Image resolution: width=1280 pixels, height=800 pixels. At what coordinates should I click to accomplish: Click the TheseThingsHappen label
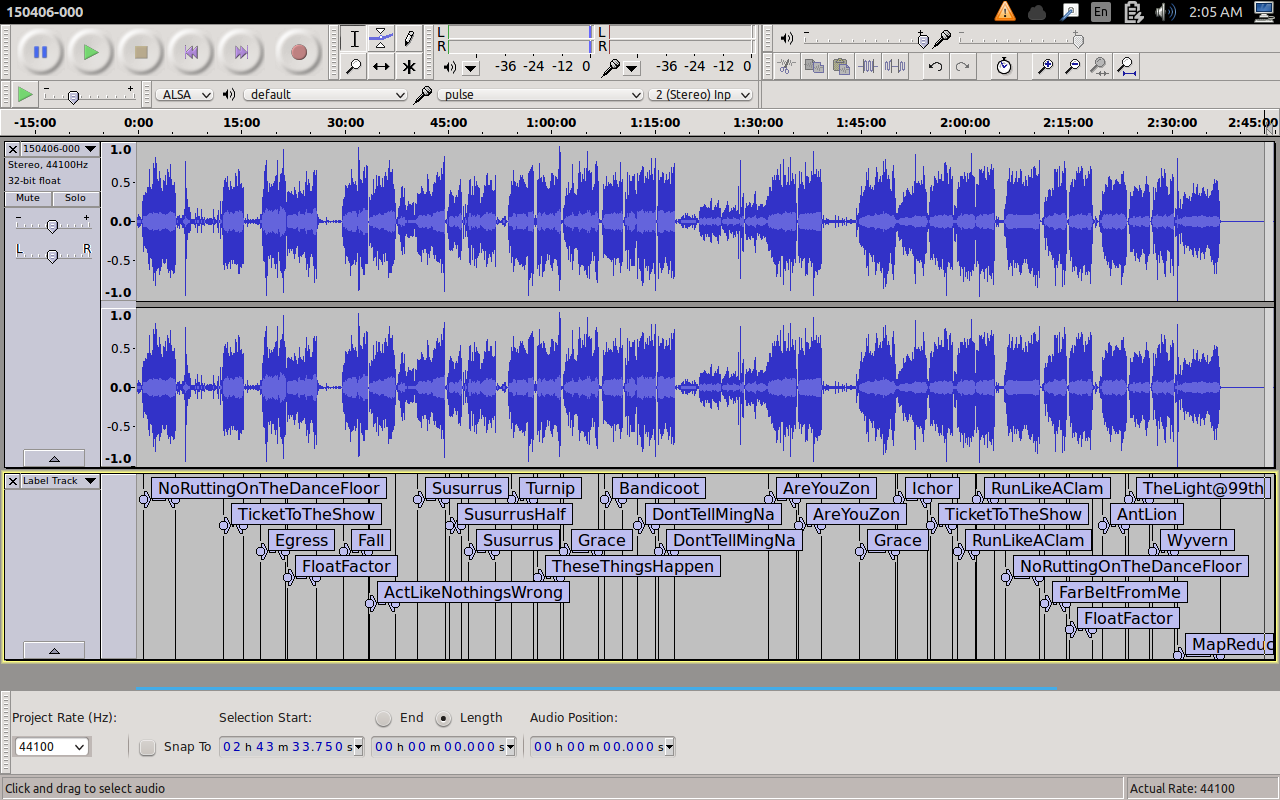pos(632,566)
